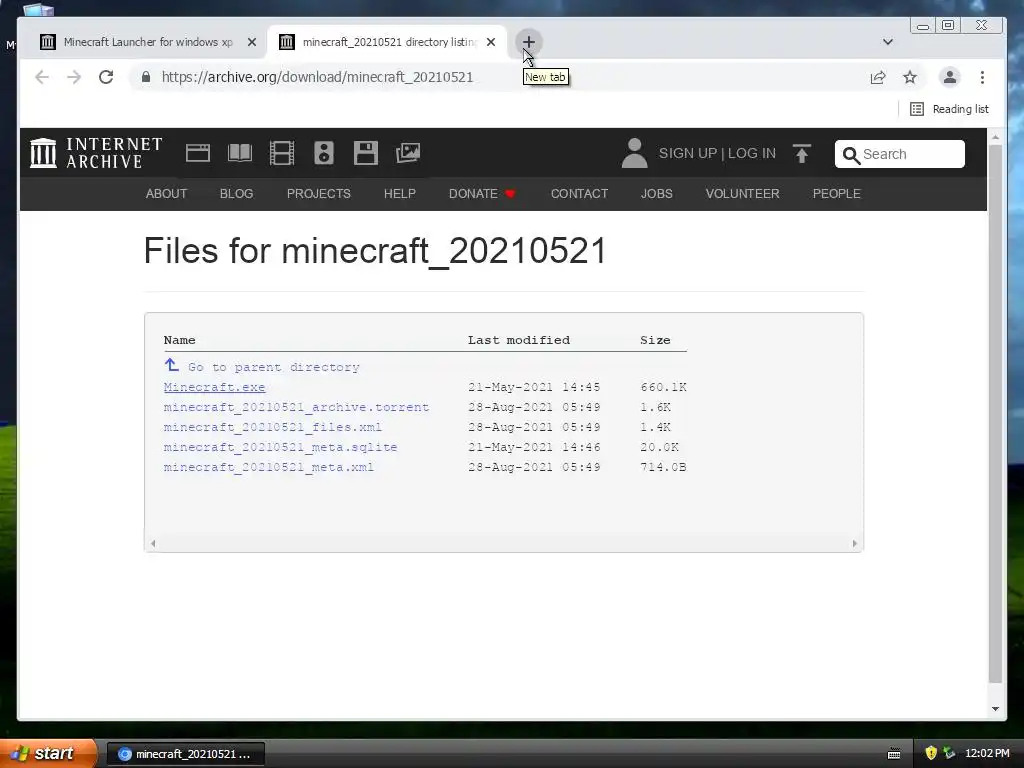Open the Reading list panel
Image resolution: width=1024 pixels, height=768 pixels.
point(950,109)
